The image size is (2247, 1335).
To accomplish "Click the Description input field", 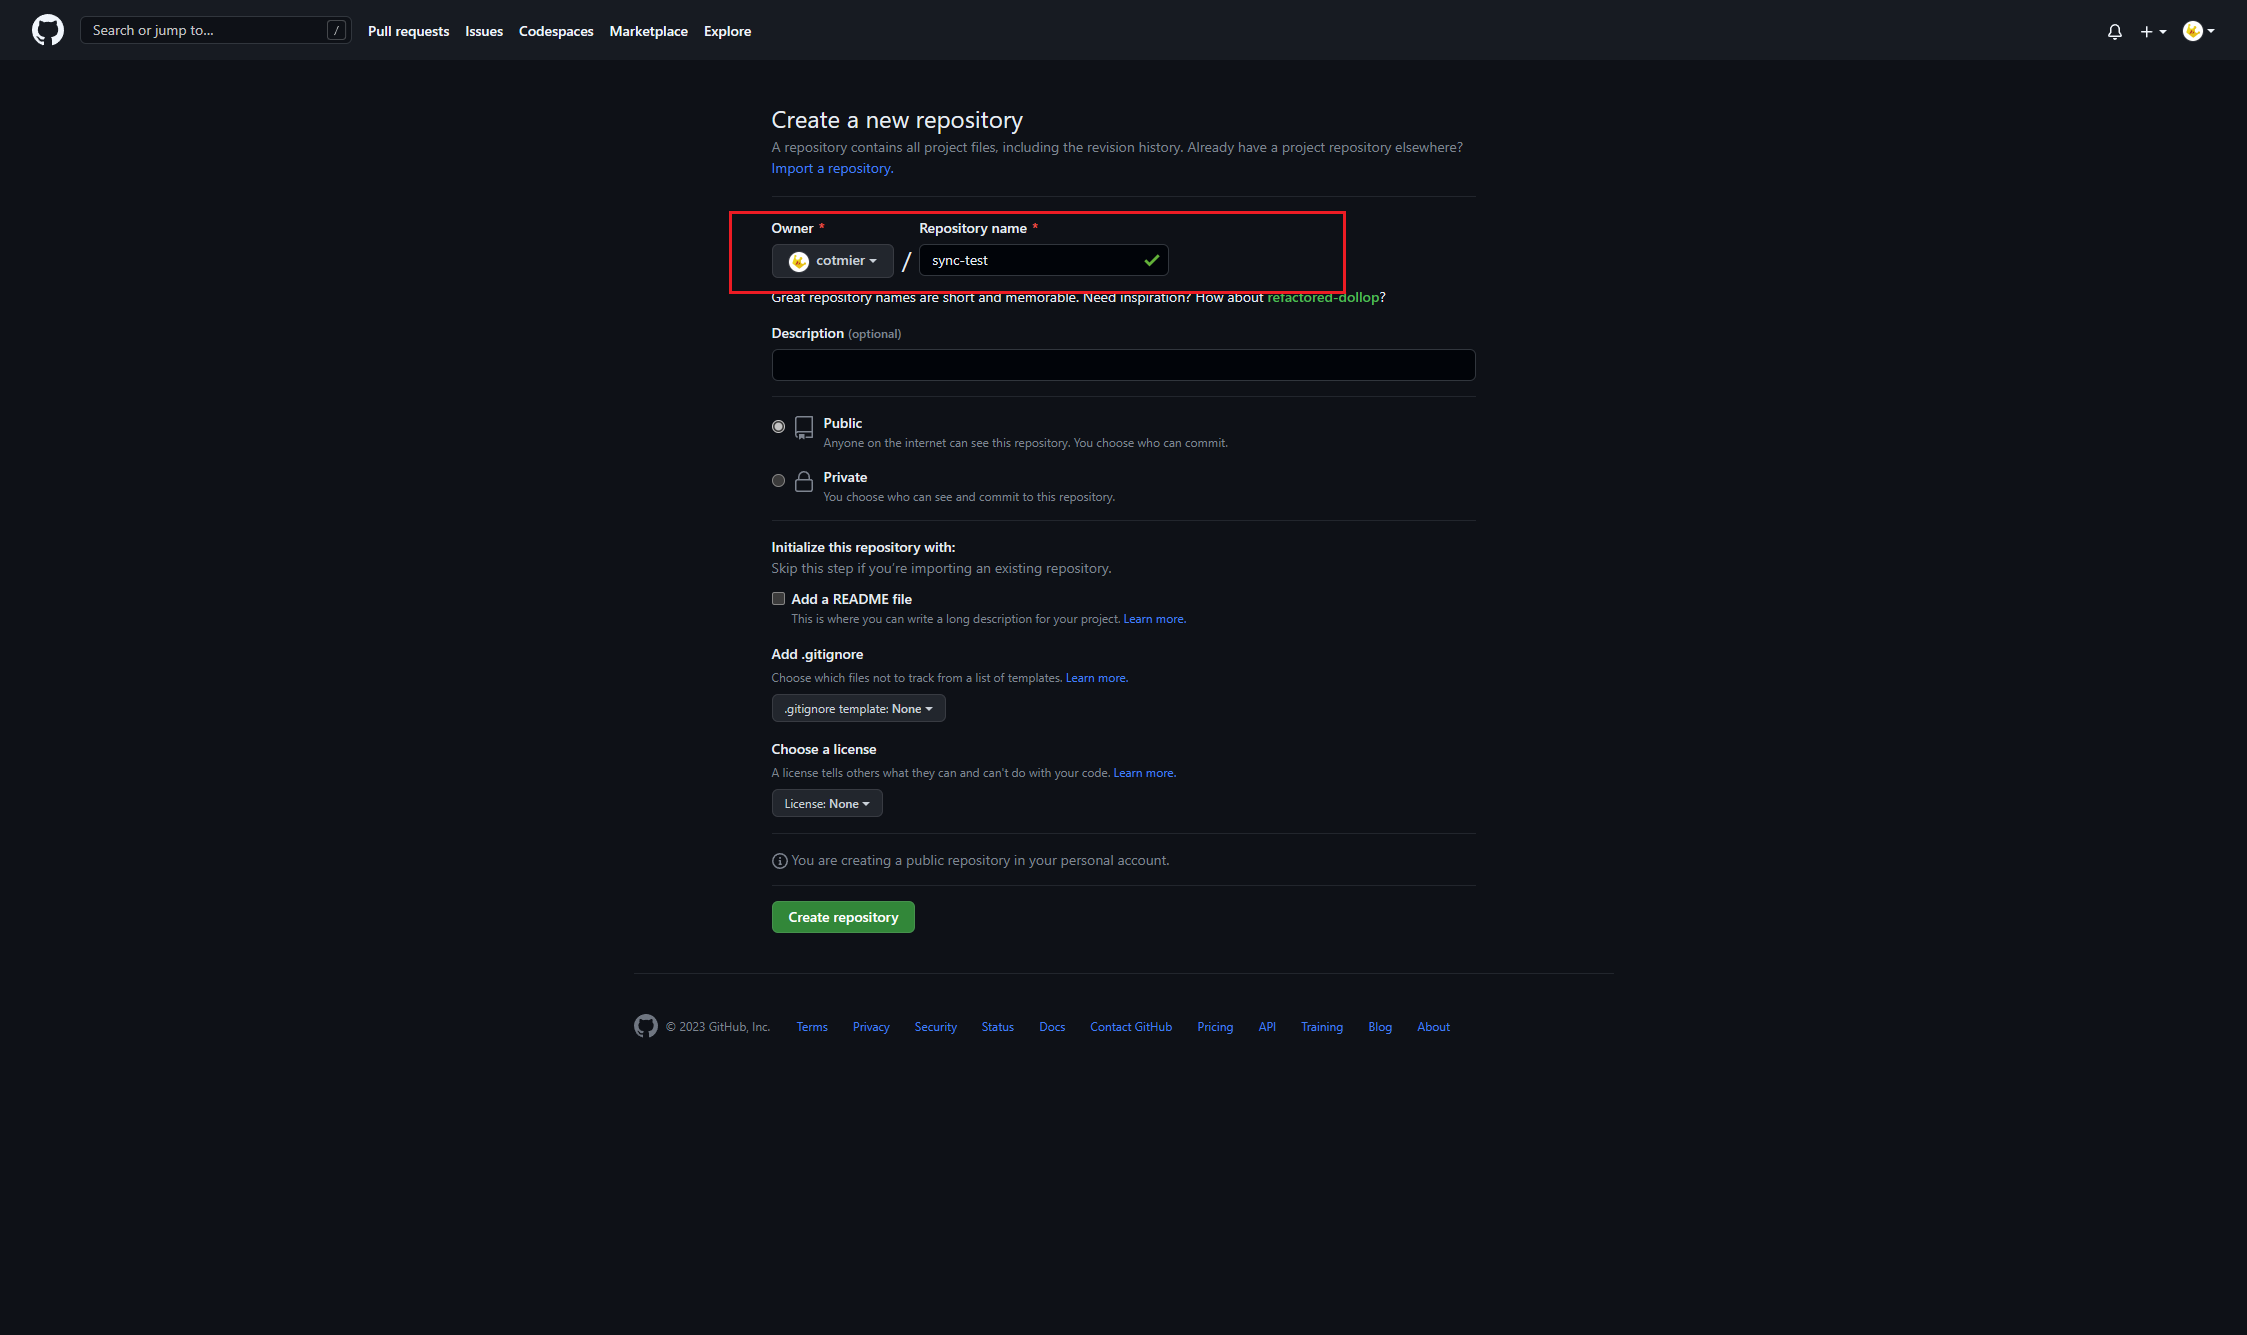I will coord(1123,365).
